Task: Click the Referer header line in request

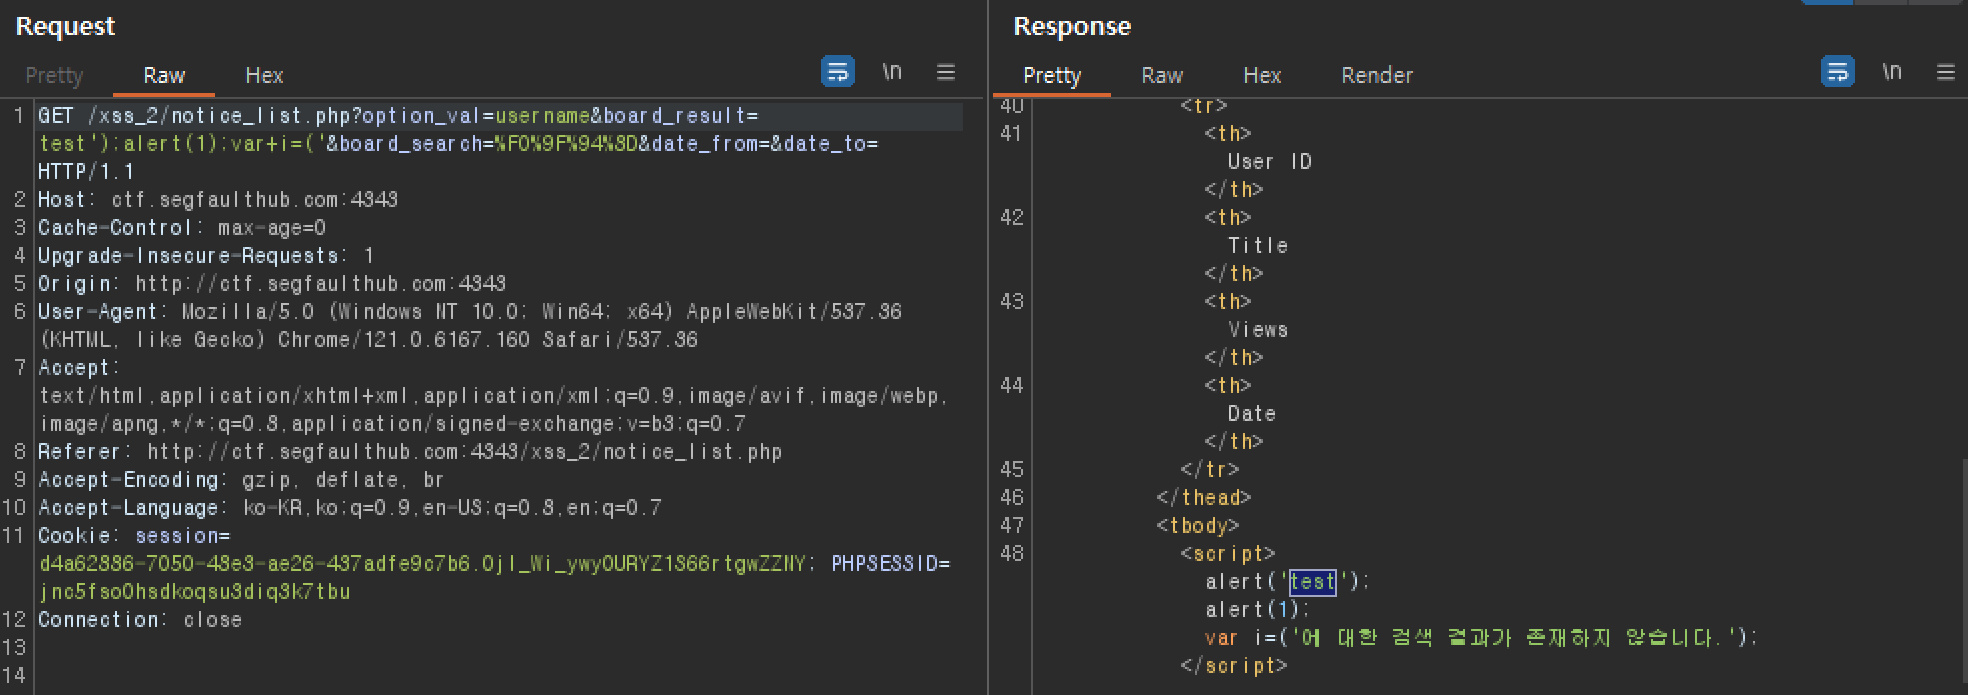Action: 410,452
